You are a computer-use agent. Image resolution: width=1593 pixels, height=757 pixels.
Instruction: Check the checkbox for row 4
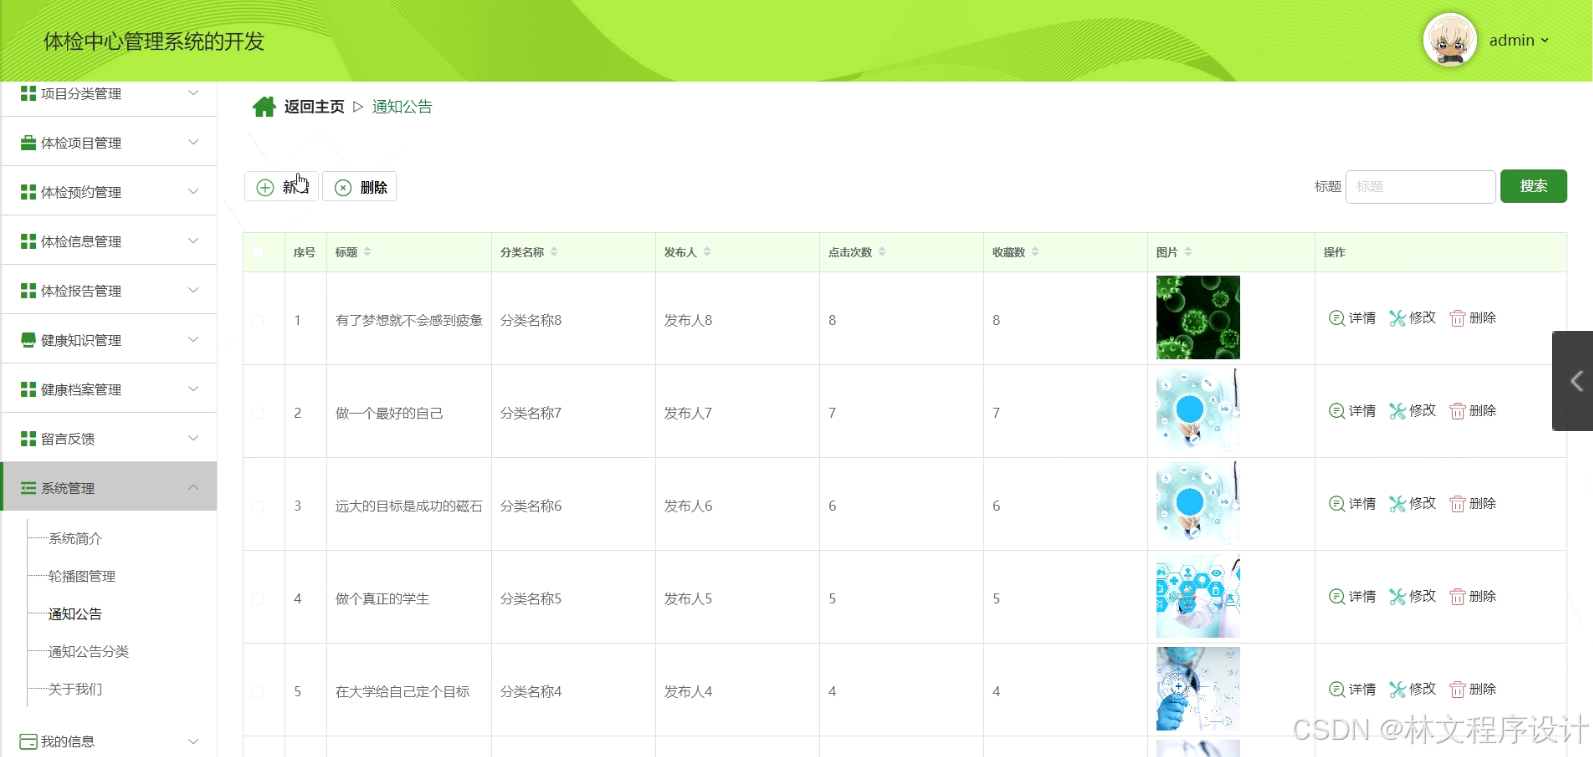click(258, 599)
